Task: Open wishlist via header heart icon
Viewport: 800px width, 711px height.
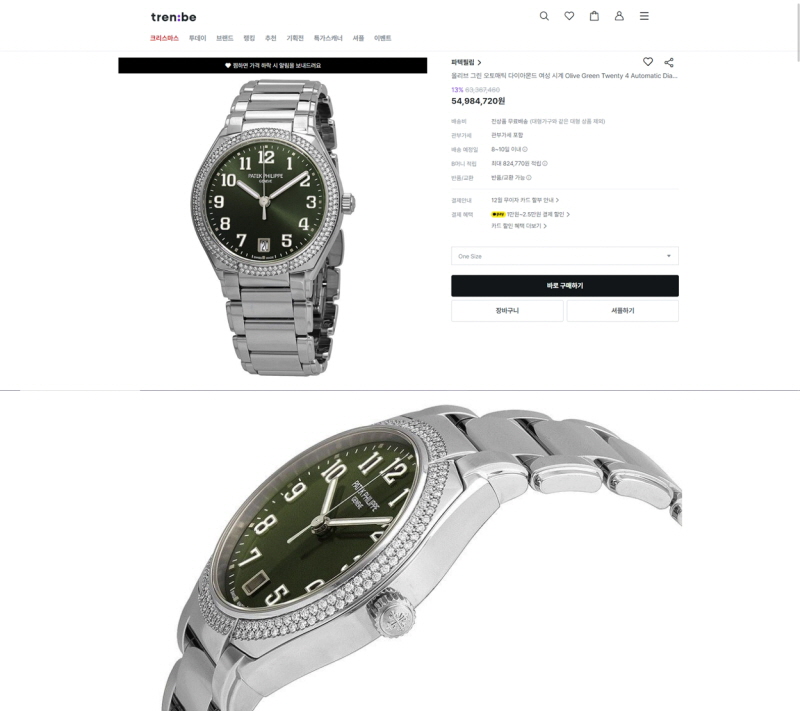Action: click(569, 16)
